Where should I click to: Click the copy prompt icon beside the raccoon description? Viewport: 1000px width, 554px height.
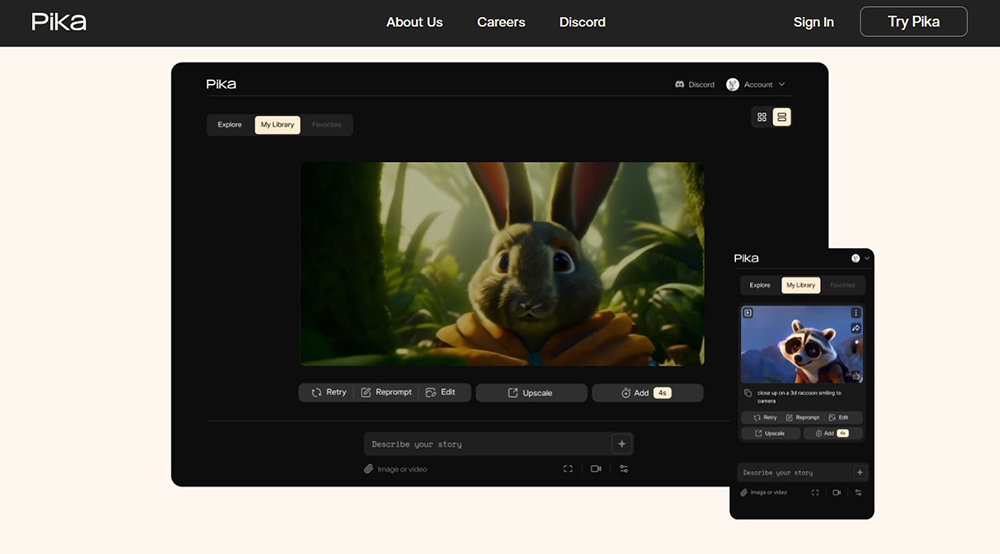click(x=748, y=394)
